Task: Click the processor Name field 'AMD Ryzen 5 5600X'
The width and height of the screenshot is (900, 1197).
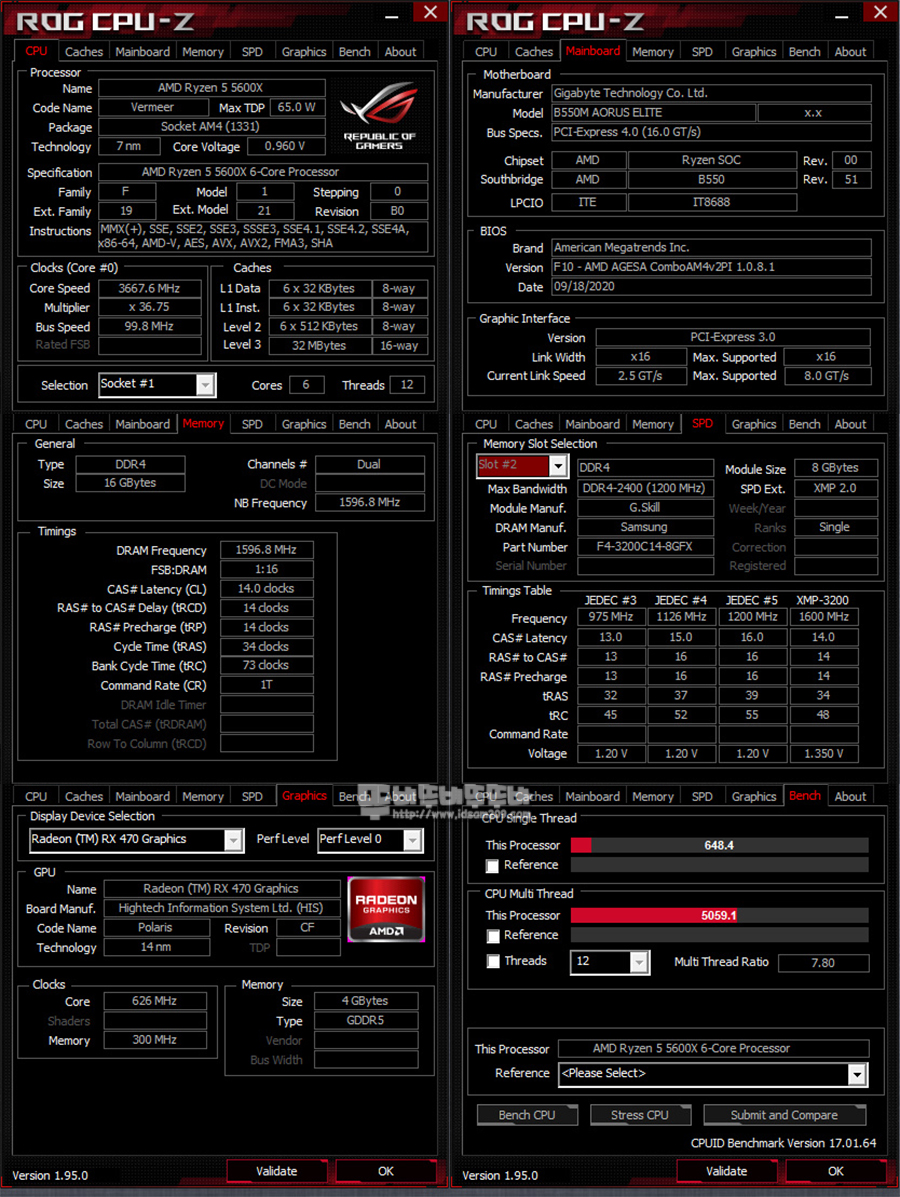Action: (211, 89)
